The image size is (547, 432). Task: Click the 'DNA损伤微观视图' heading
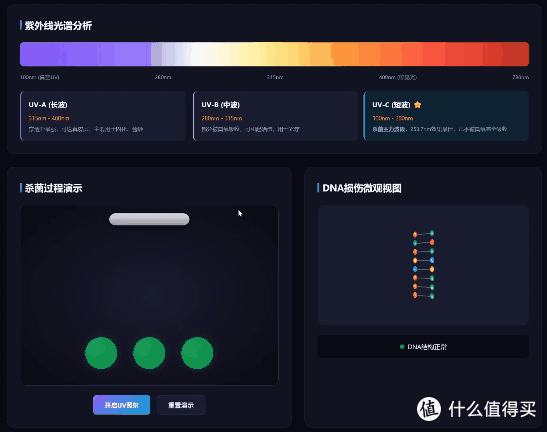[362, 188]
